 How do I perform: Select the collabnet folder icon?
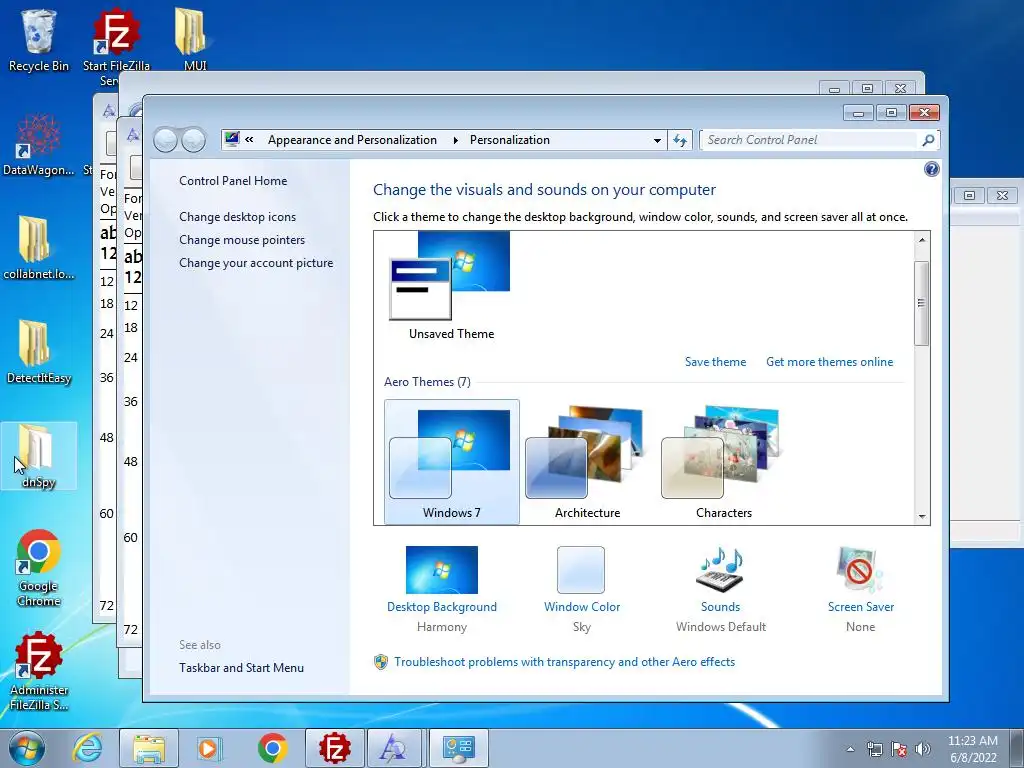click(x=39, y=248)
